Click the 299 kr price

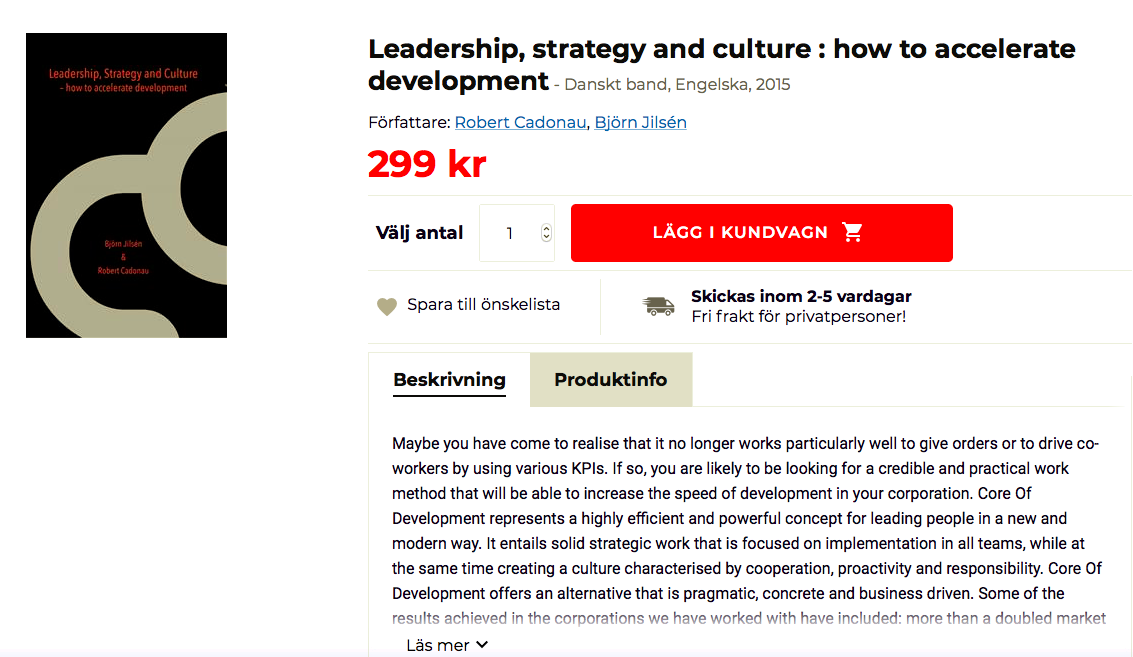(x=427, y=164)
